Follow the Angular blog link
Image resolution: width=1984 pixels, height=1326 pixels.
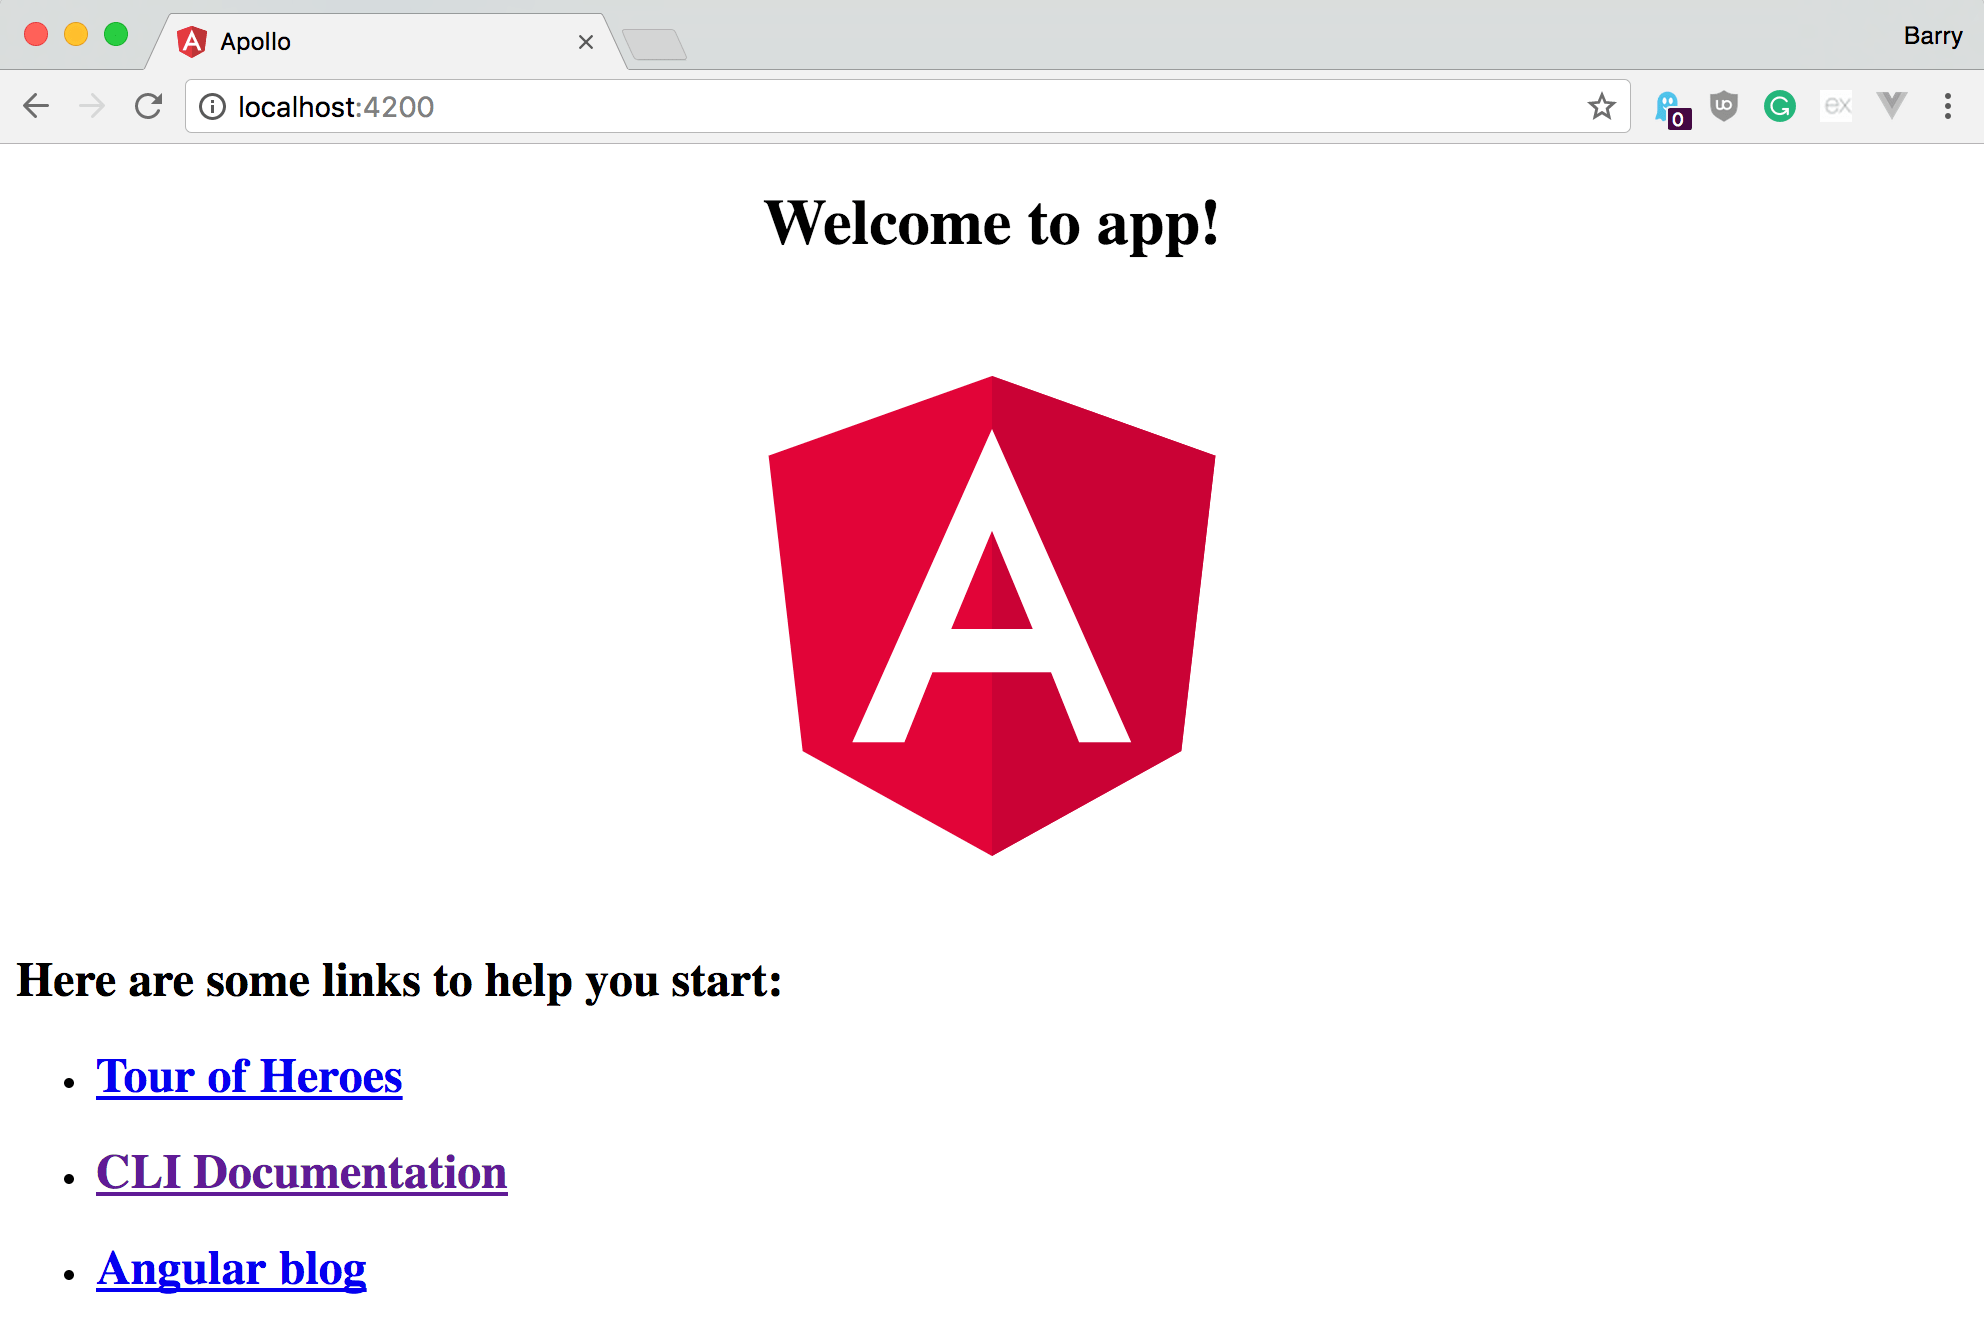pyautogui.click(x=231, y=1269)
